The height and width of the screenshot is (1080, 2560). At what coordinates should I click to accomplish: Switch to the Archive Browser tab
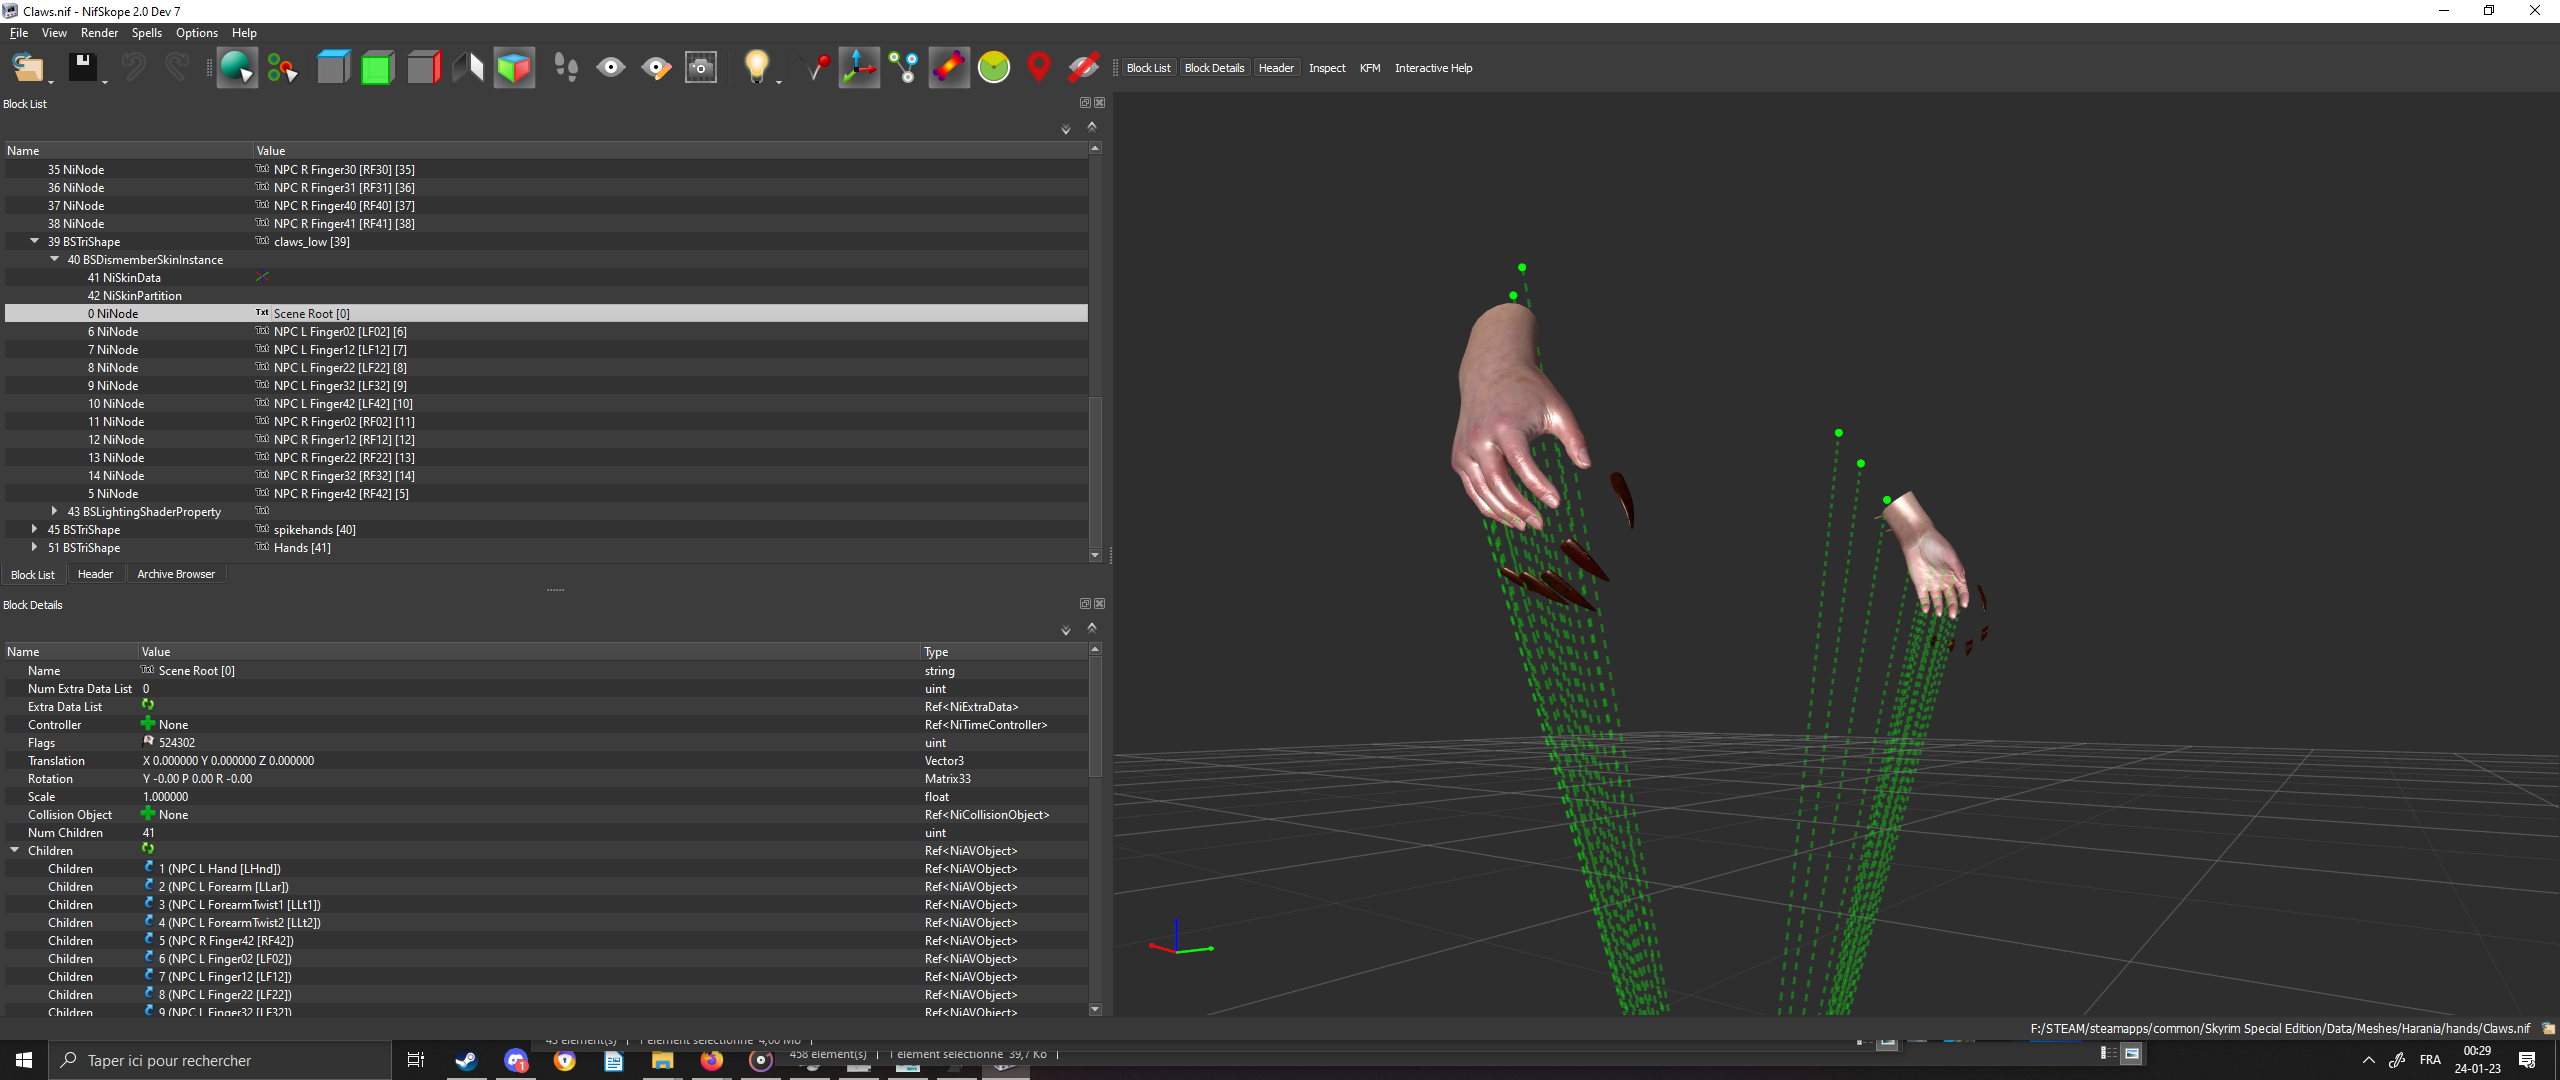point(176,574)
